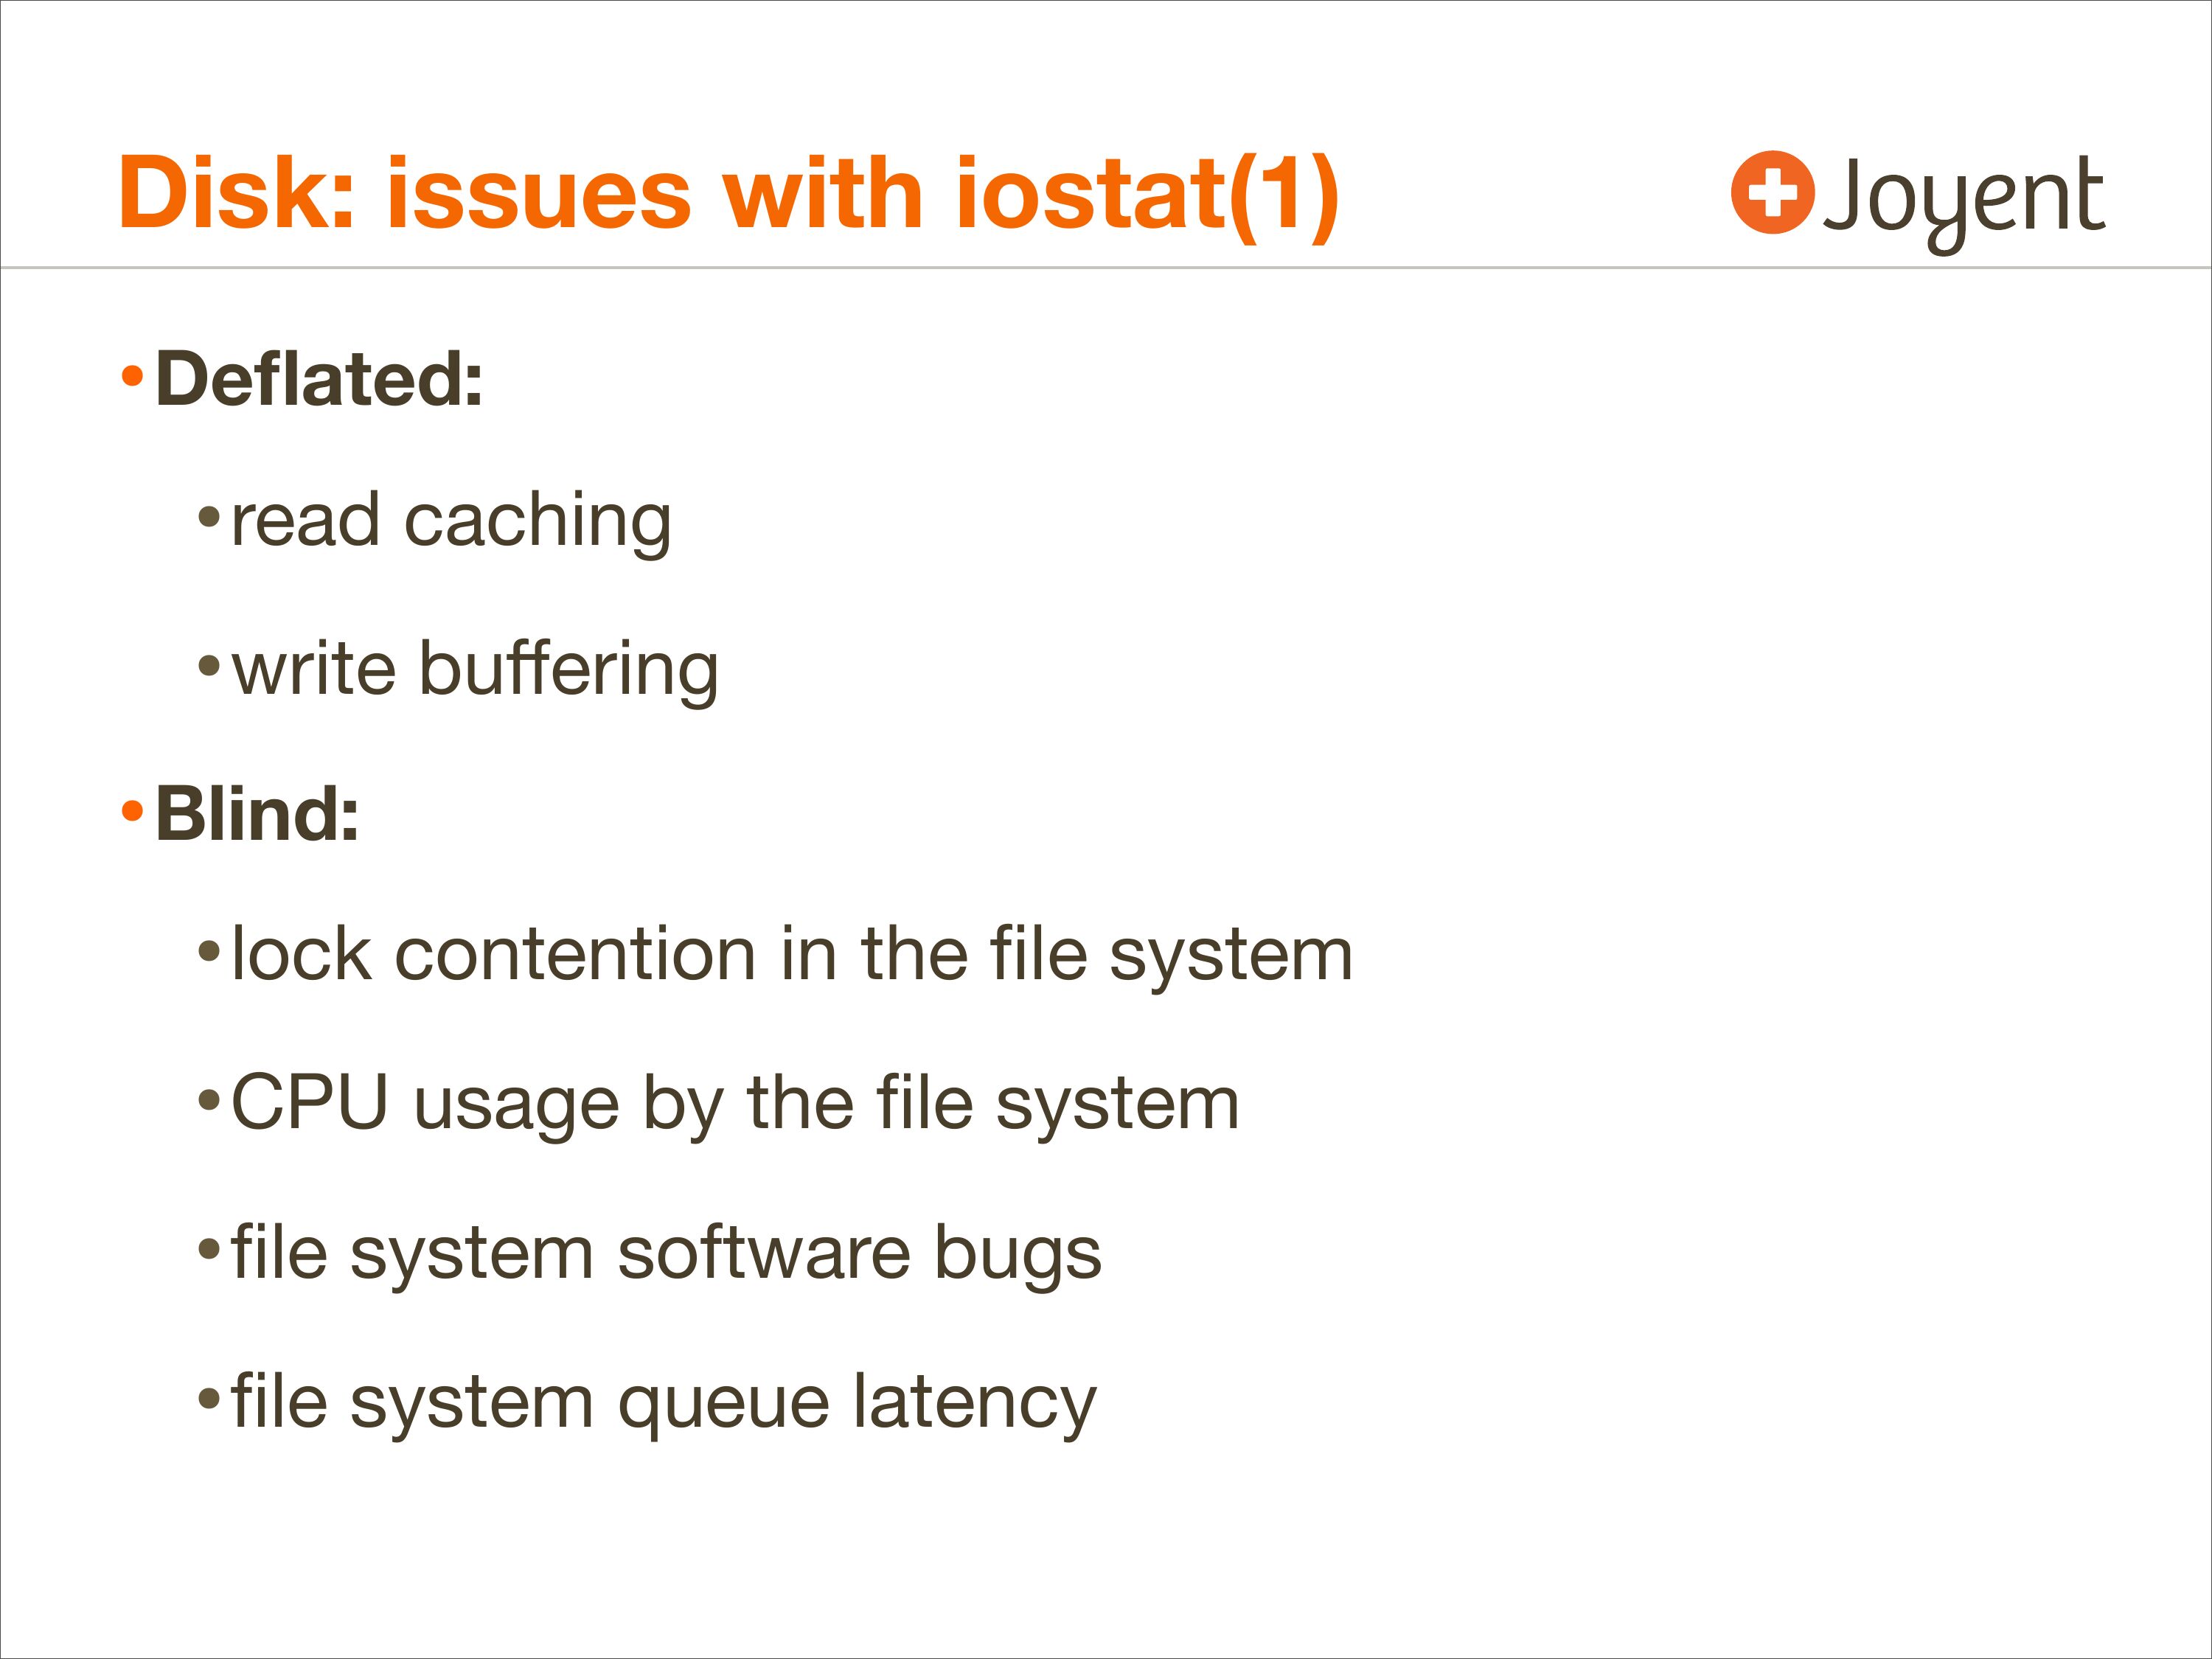Select the slide title 'Disk: issues with iostat(1)'
Image resolution: width=2212 pixels, height=1659 pixels.
728,193
